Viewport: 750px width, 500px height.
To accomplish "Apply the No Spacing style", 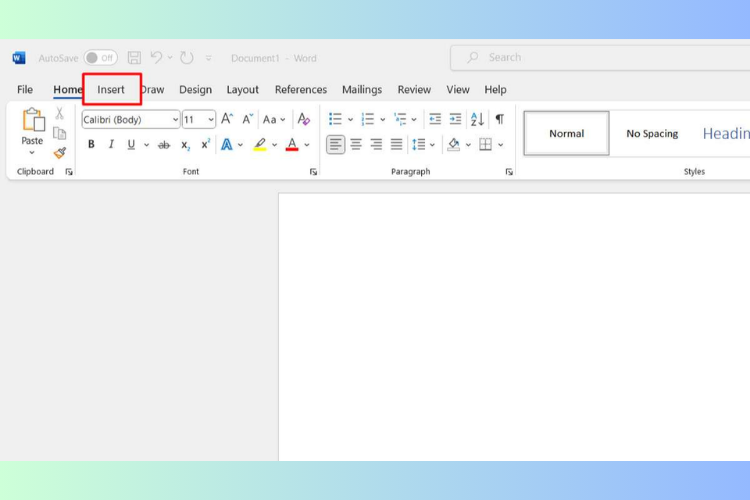I will pyautogui.click(x=652, y=133).
